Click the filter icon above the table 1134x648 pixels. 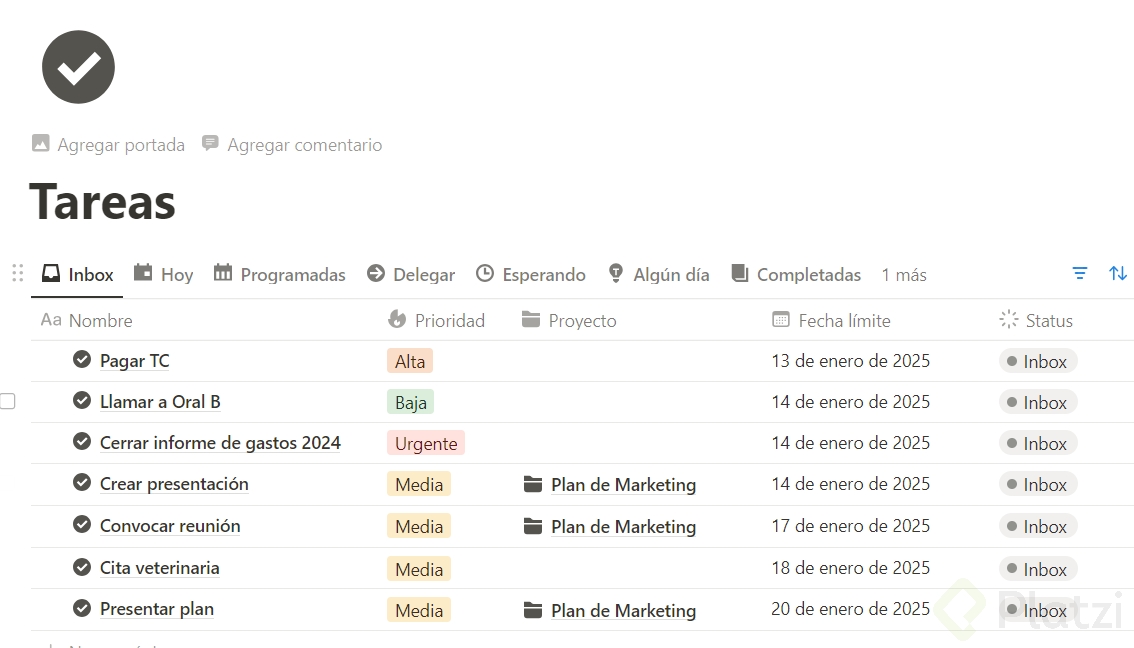pyautogui.click(x=1080, y=273)
